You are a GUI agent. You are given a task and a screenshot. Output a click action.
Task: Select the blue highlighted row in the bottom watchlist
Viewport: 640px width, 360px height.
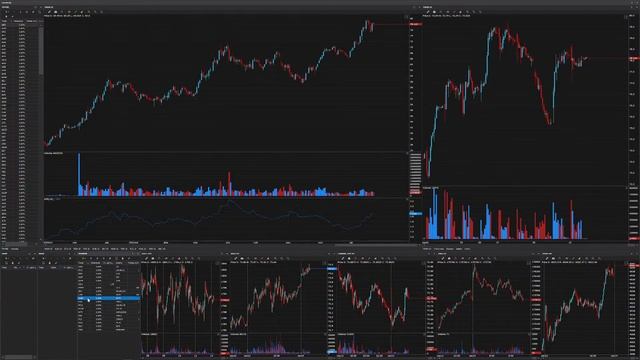109,298
